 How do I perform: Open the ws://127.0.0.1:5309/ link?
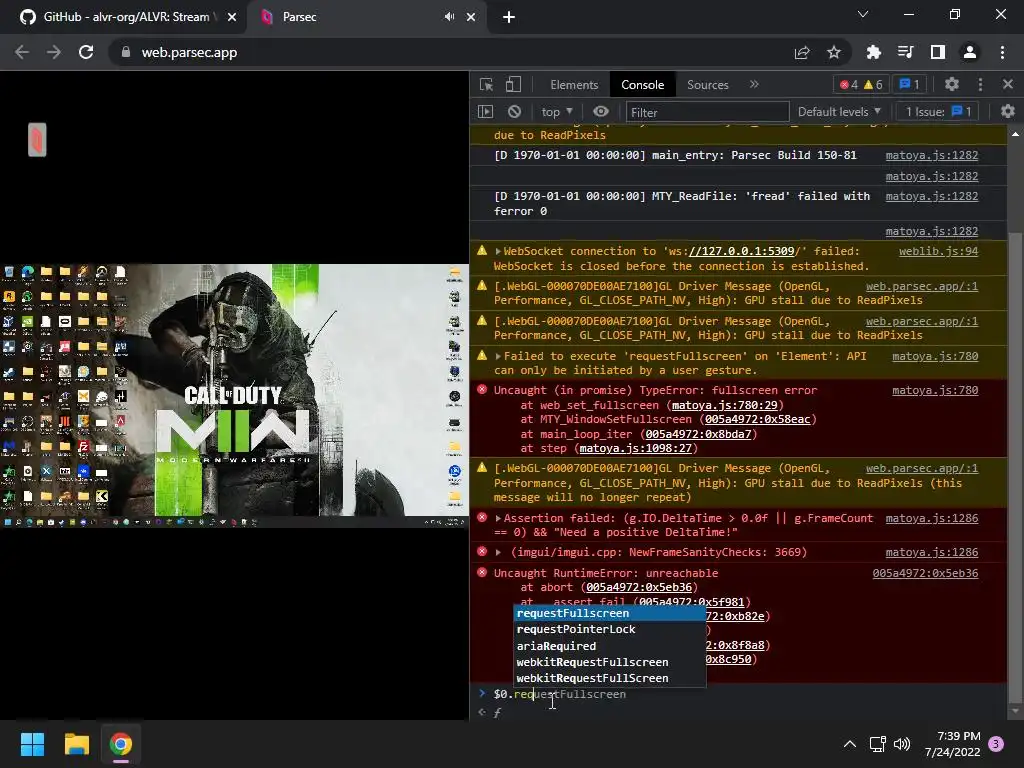click(741, 251)
